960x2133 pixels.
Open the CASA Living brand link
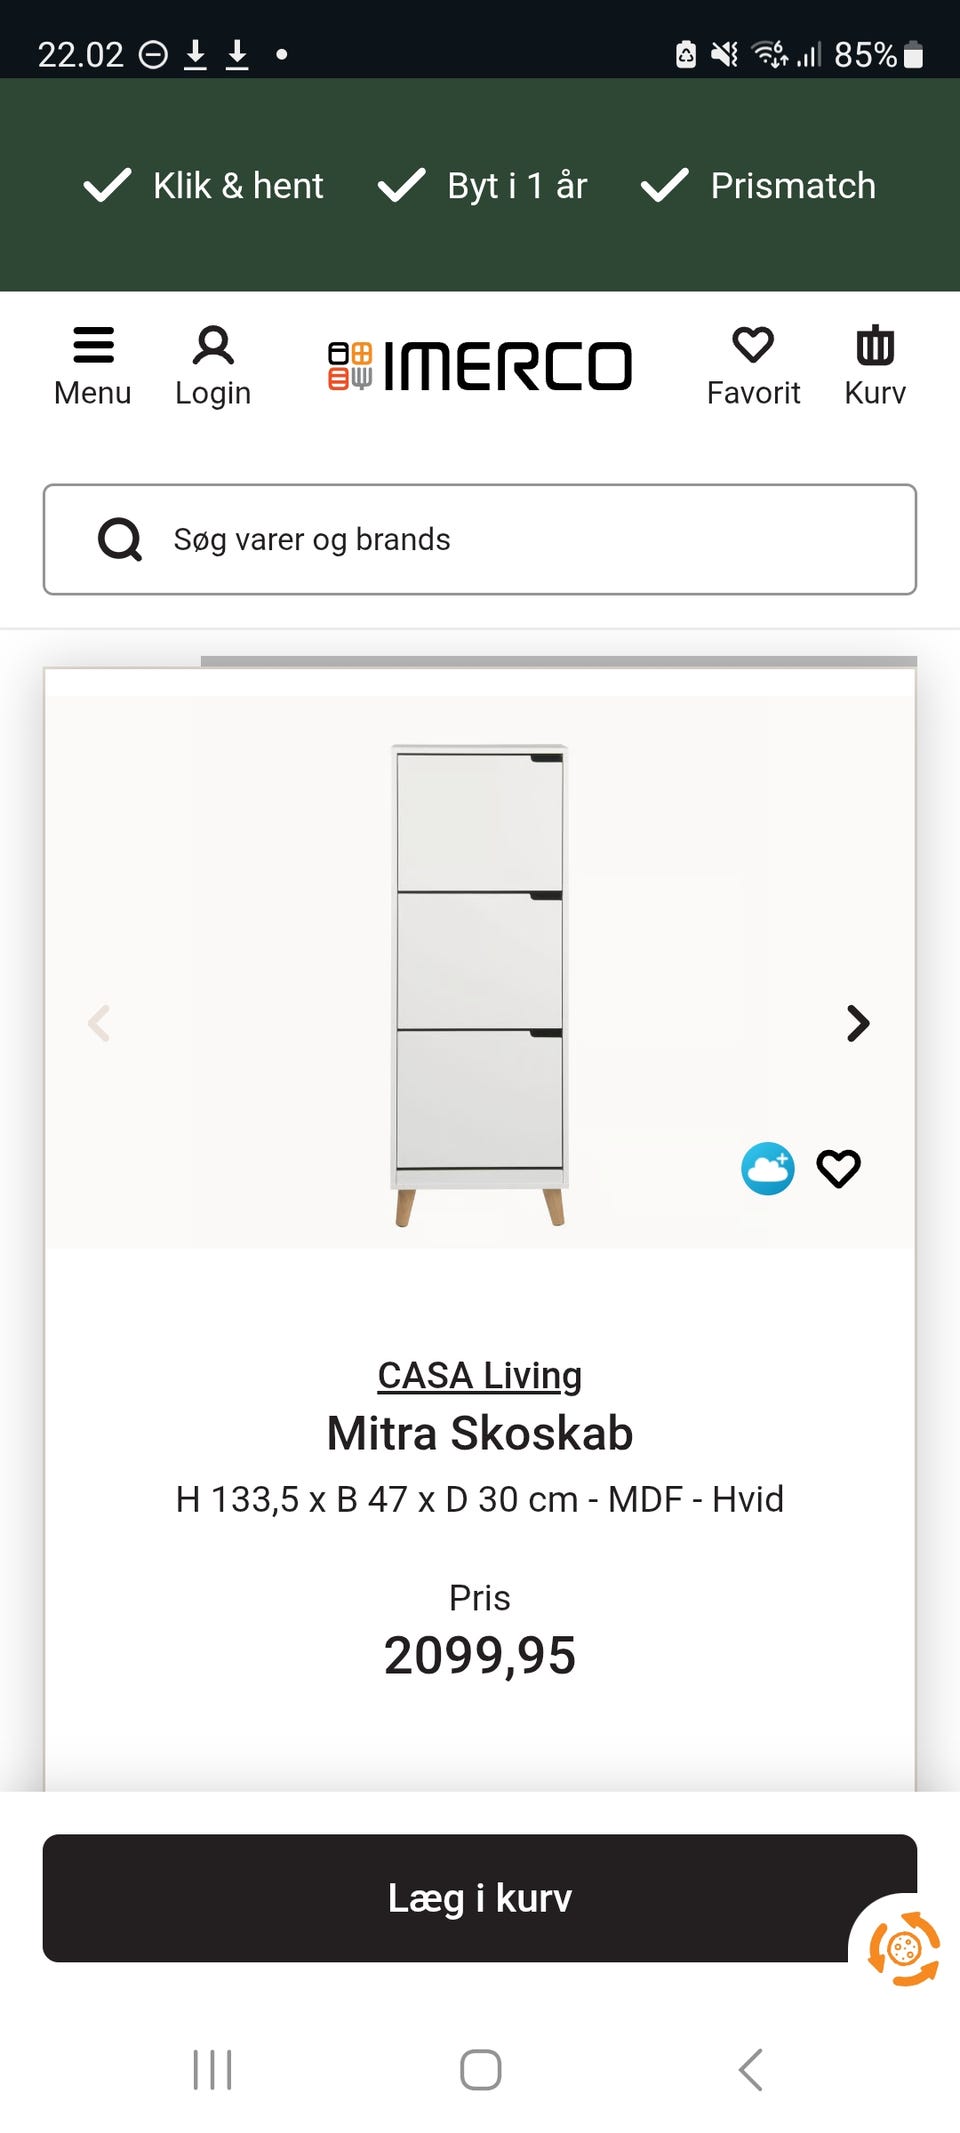pos(480,1376)
